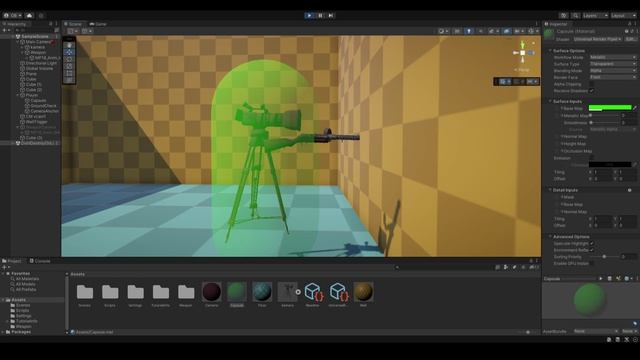Open the undo history icon near search
Viewport: 640px width, 360px height.
pyautogui.click(x=564, y=16)
